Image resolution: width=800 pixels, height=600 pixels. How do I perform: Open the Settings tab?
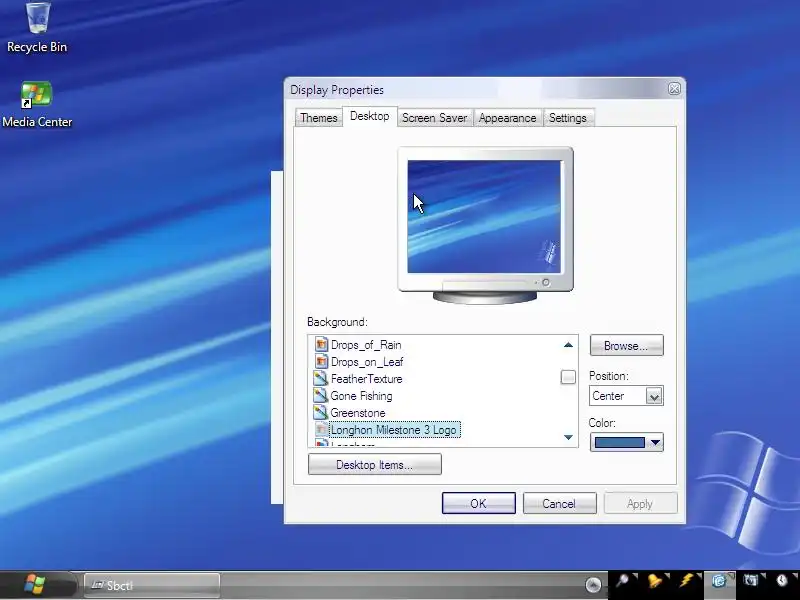pos(568,117)
